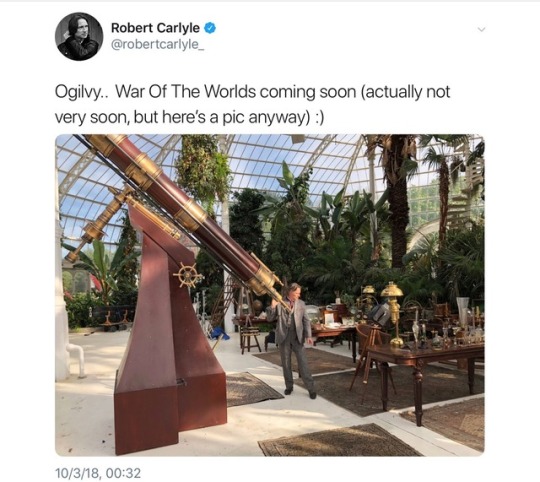Open the @robertcarlyle_ handle link
The width and height of the screenshot is (540, 482).
point(158,45)
